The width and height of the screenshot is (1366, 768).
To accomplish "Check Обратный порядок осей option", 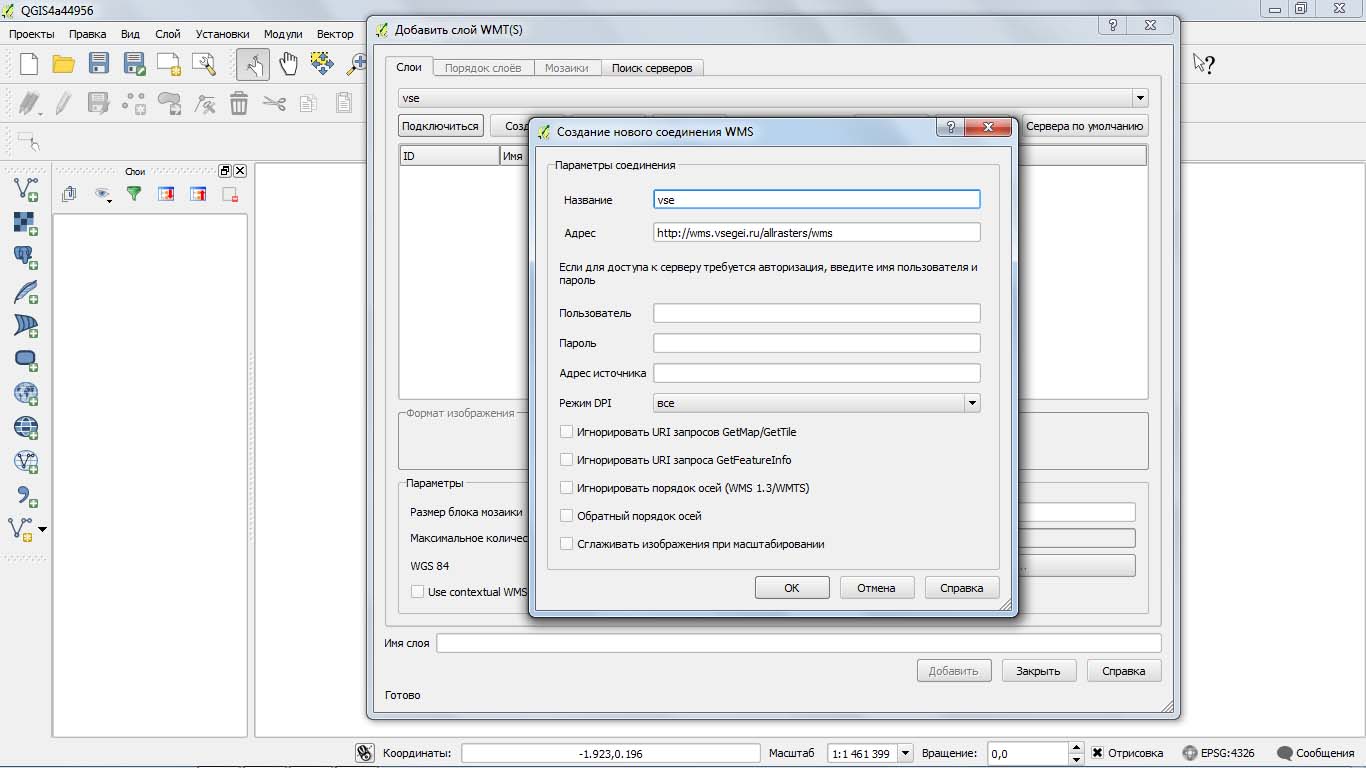I will coord(567,516).
